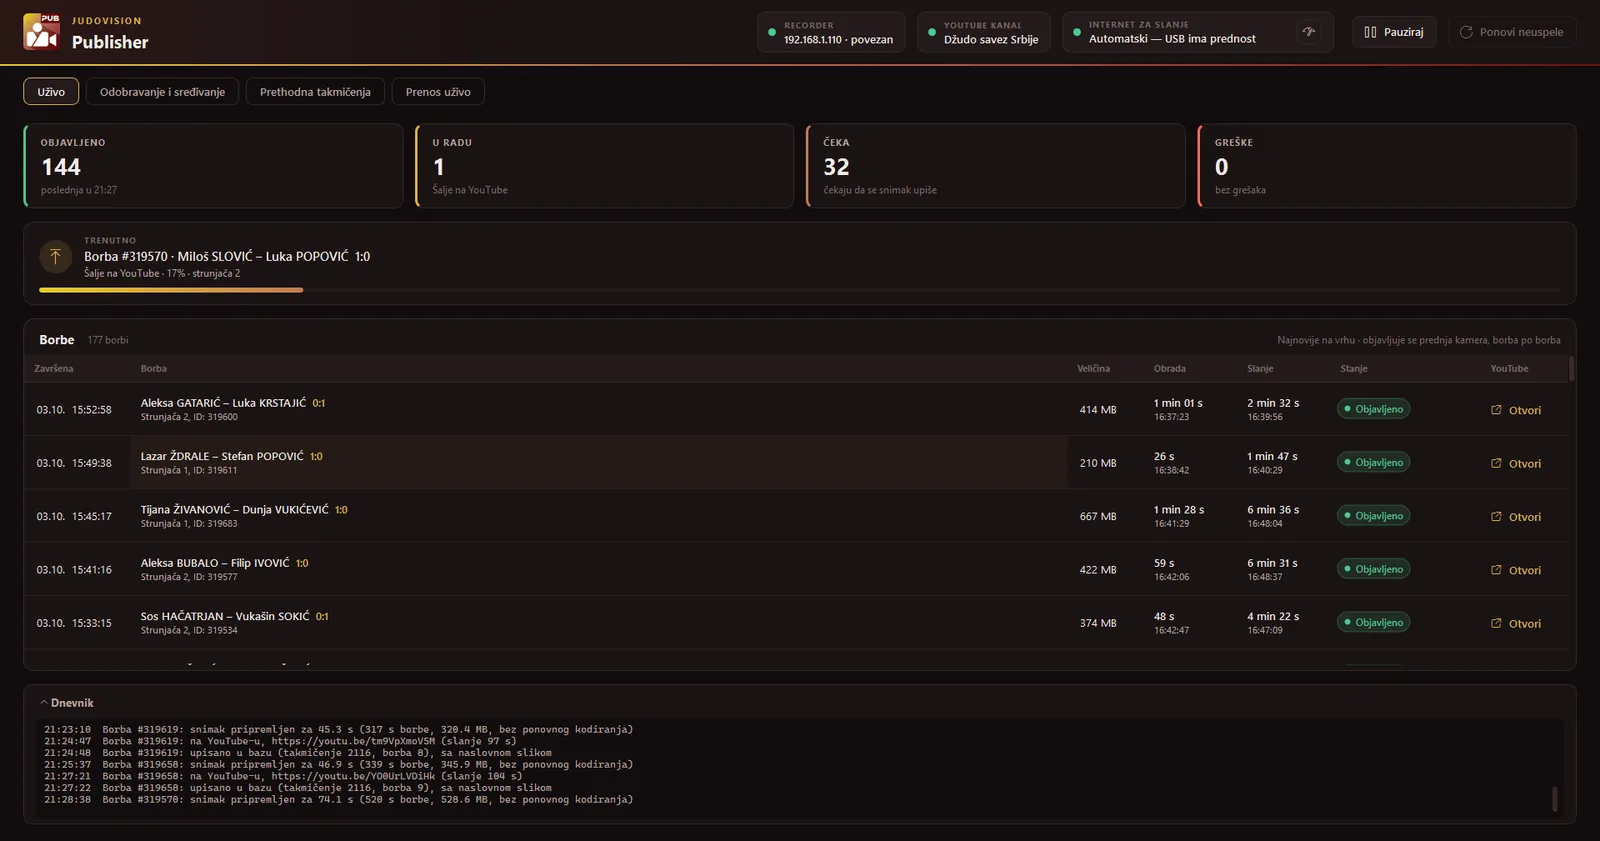Click the Objavljeno badge in the HAČATRJAN – SOKIĆ row
Viewport: 1600px width, 841px height.
tap(1374, 622)
